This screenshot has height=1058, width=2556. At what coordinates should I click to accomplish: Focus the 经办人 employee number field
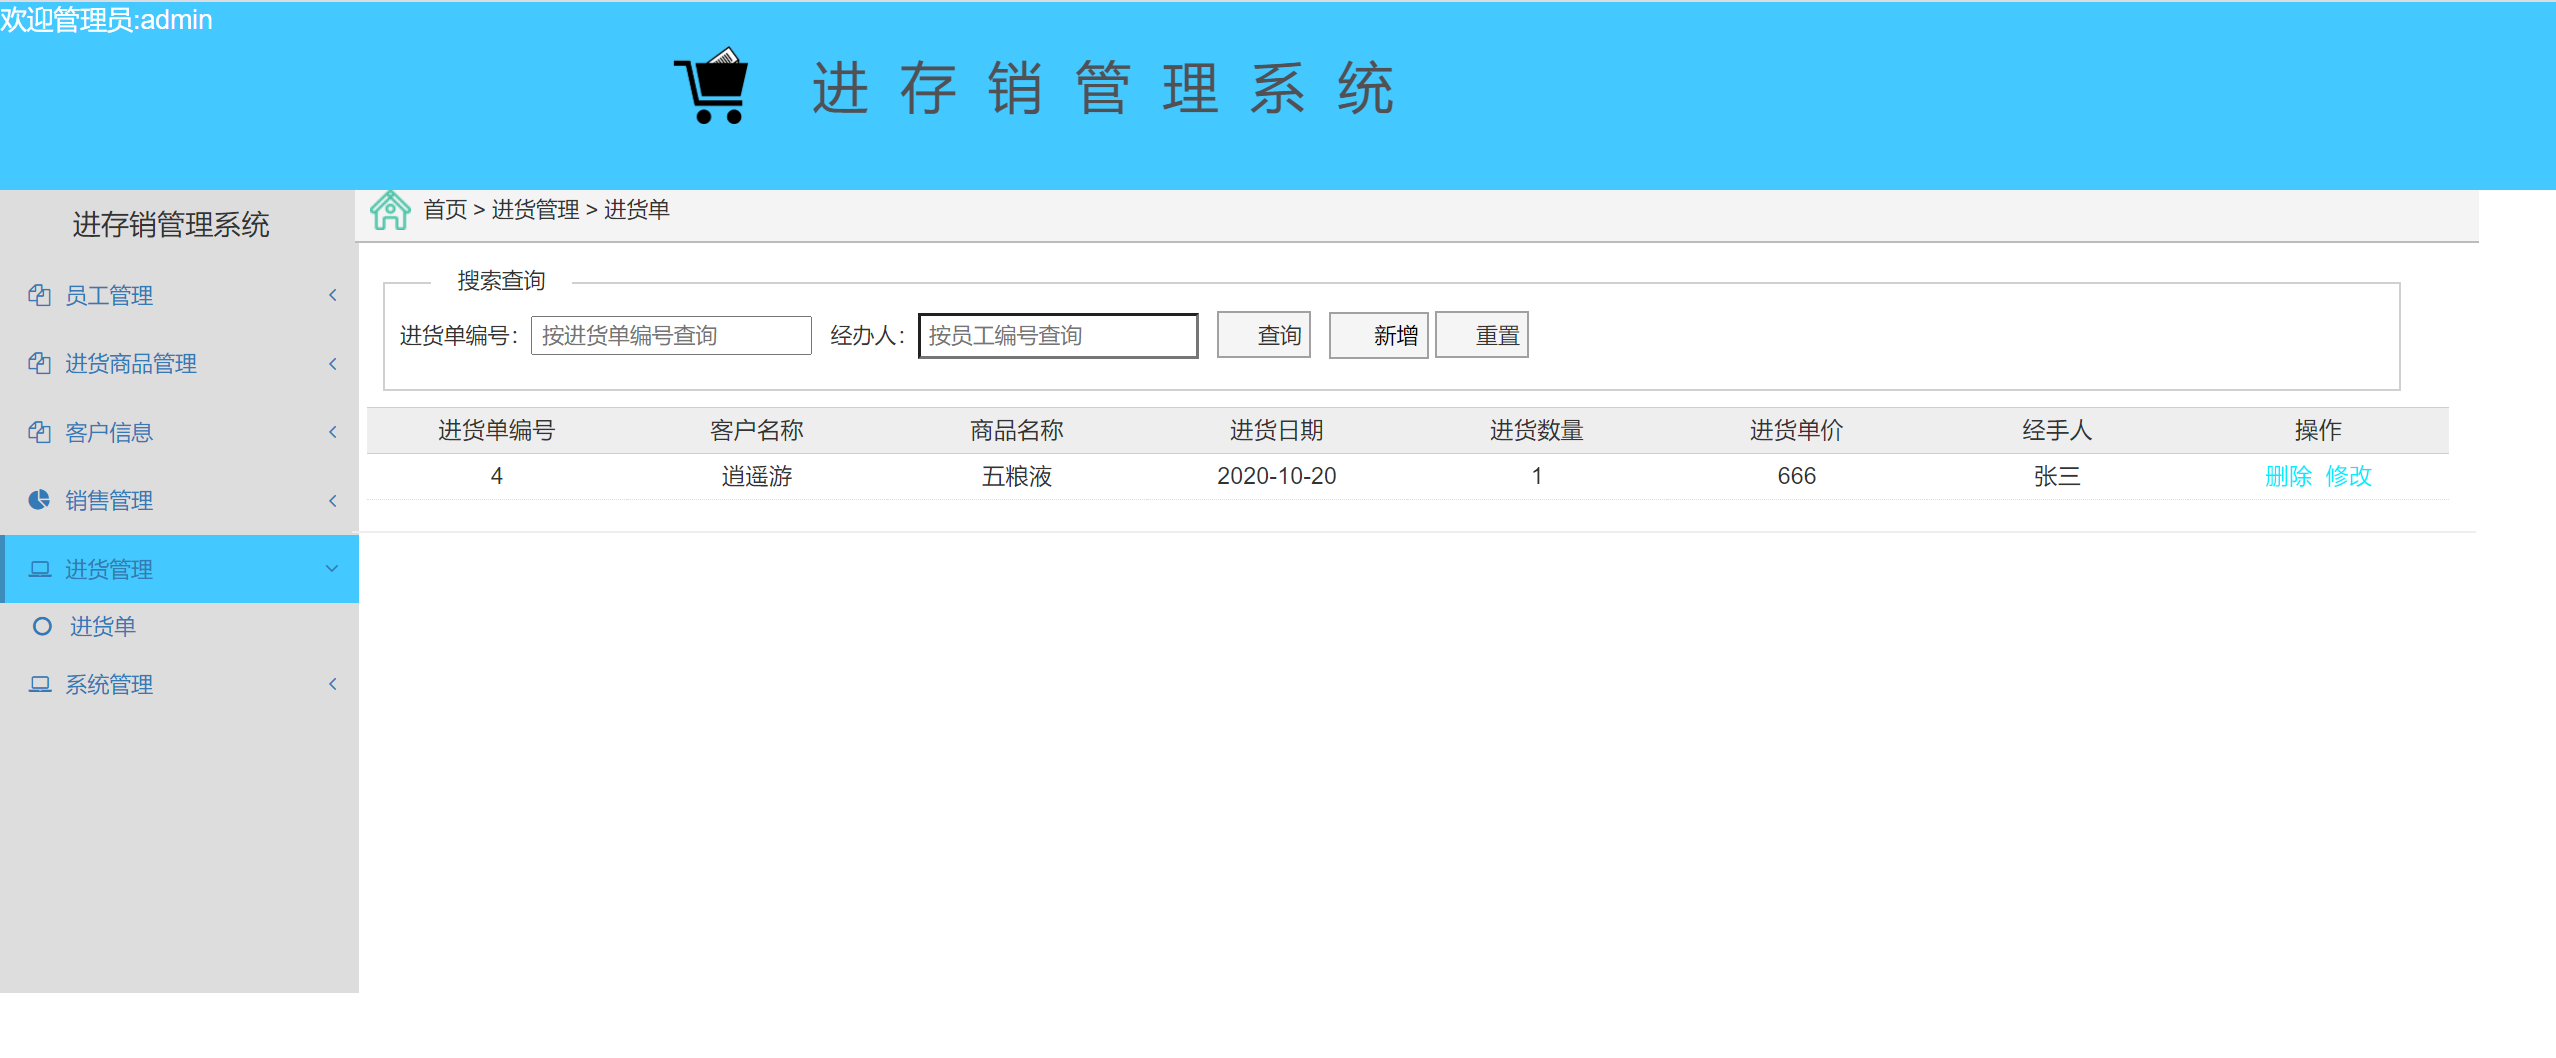(x=1058, y=335)
